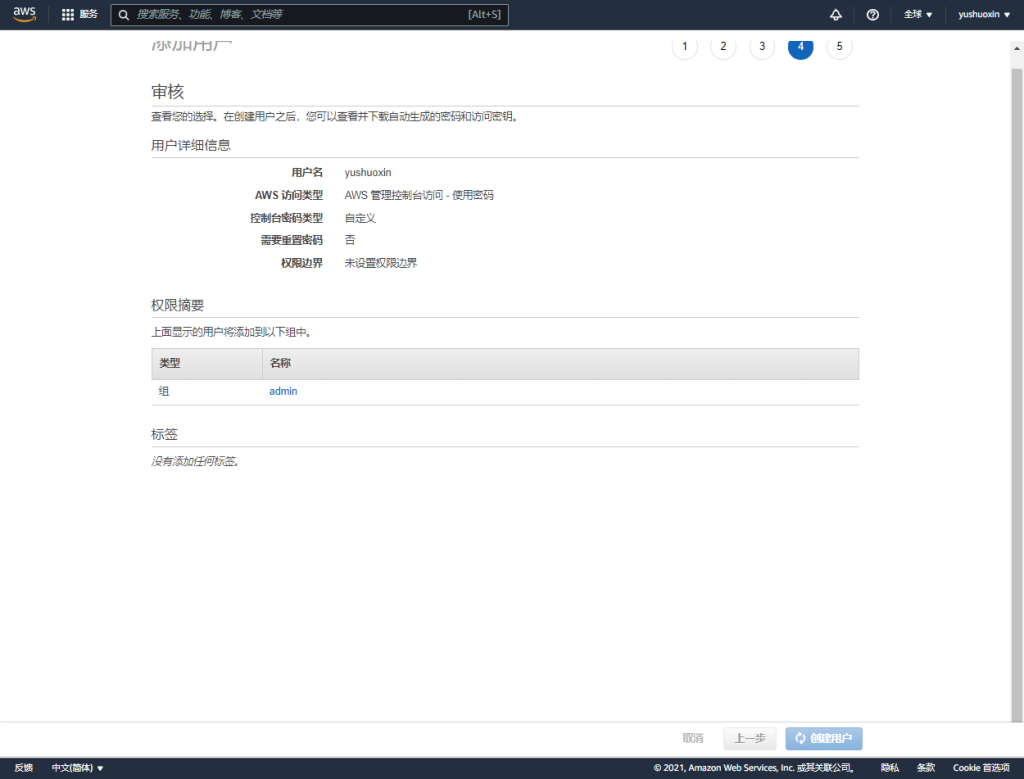Open the admin group link
The height and width of the screenshot is (779, 1024).
pos(283,392)
